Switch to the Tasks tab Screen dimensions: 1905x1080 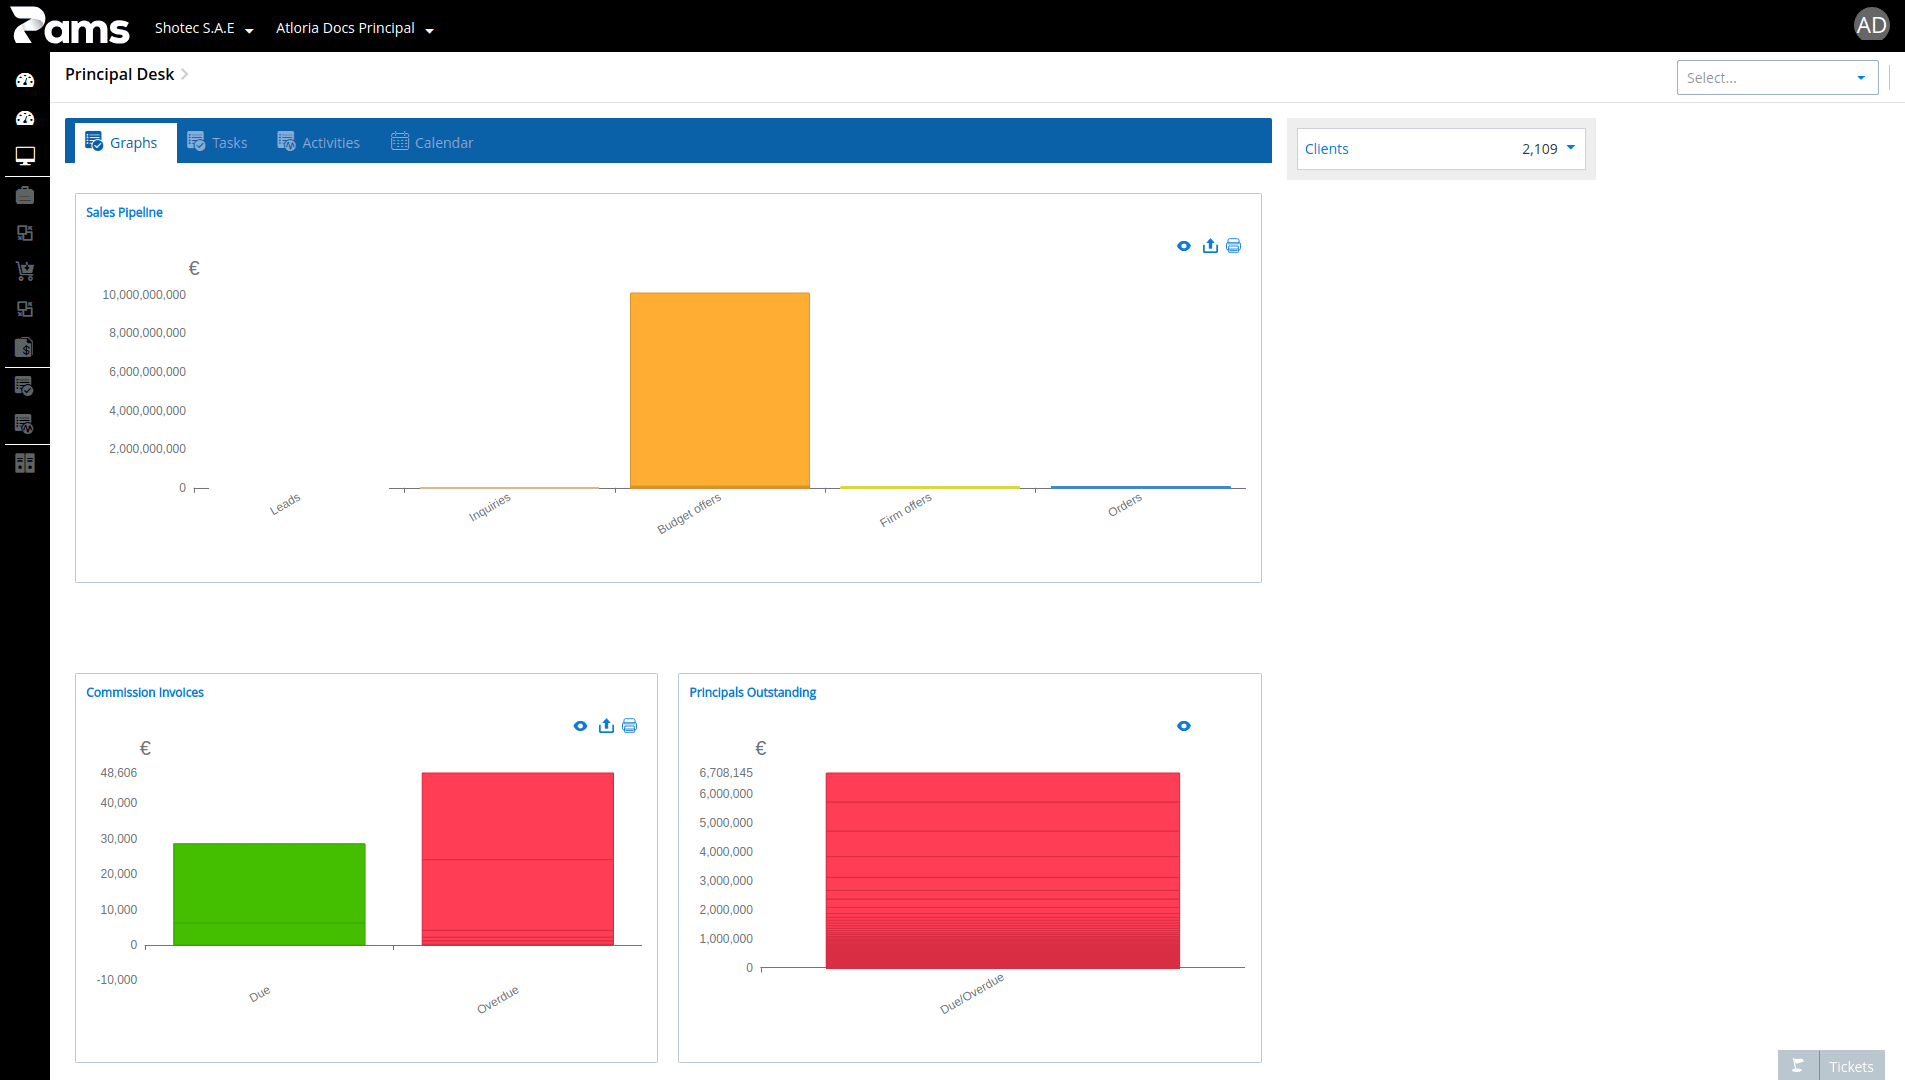click(217, 142)
